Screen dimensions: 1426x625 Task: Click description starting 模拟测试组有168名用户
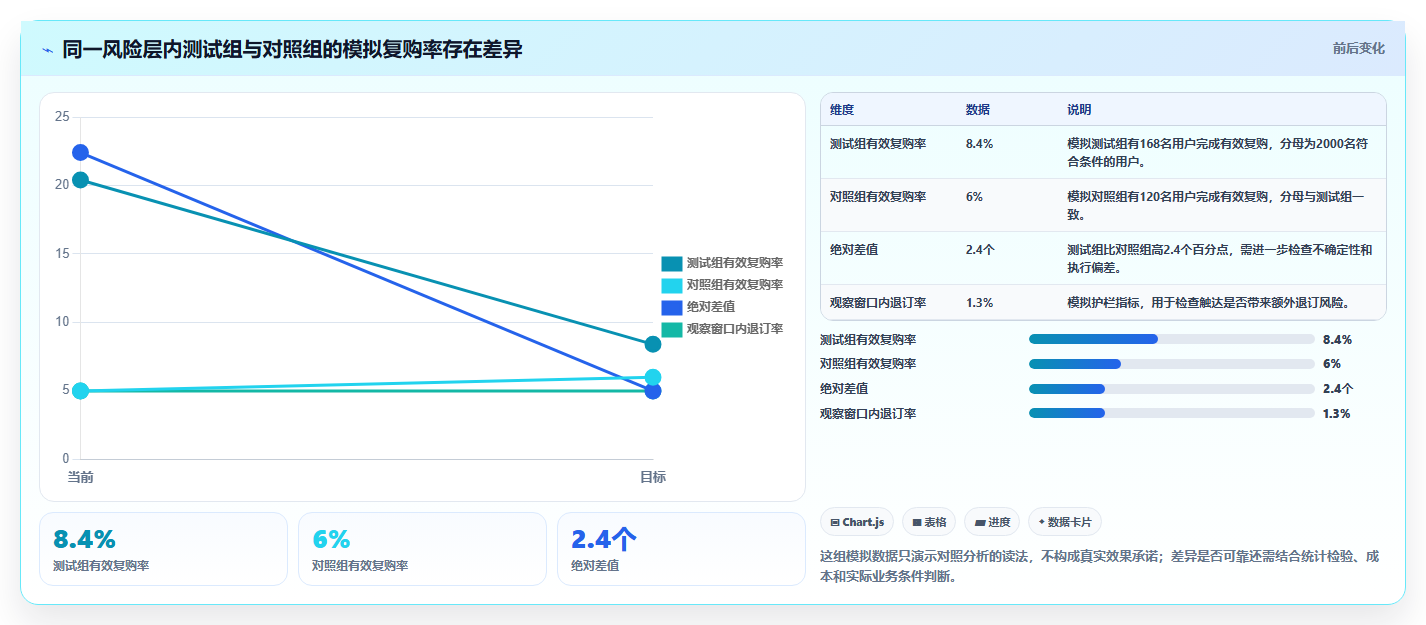pos(1219,152)
